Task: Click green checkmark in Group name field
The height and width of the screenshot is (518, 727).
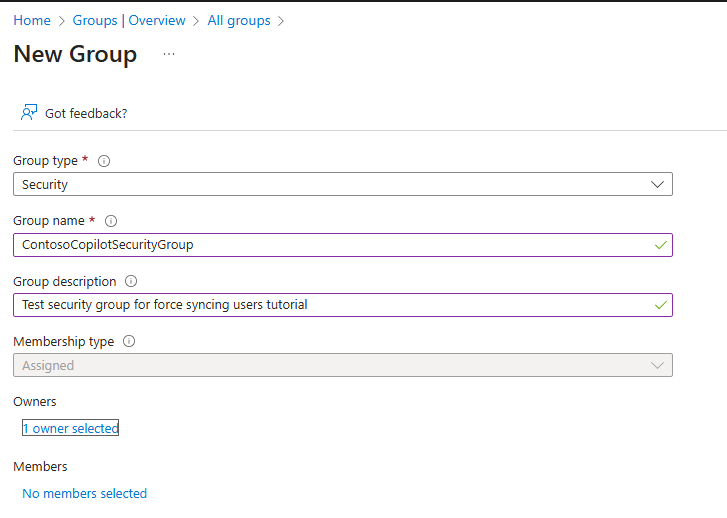Action: pos(659,245)
